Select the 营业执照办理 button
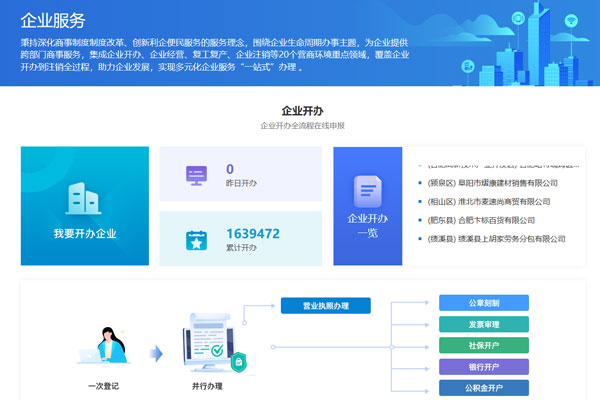 pos(325,306)
